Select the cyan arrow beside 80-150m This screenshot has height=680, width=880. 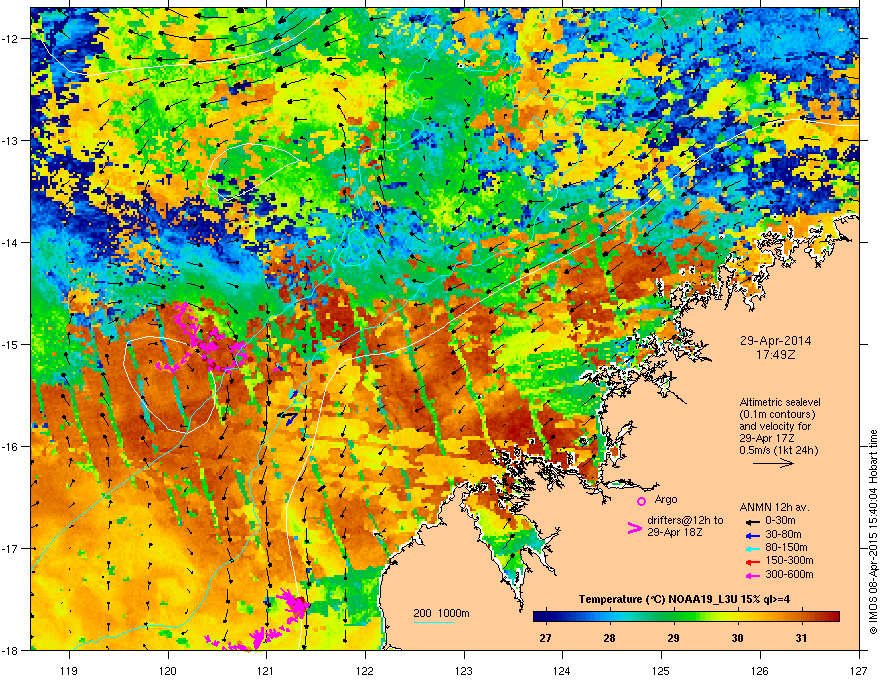tap(752, 548)
